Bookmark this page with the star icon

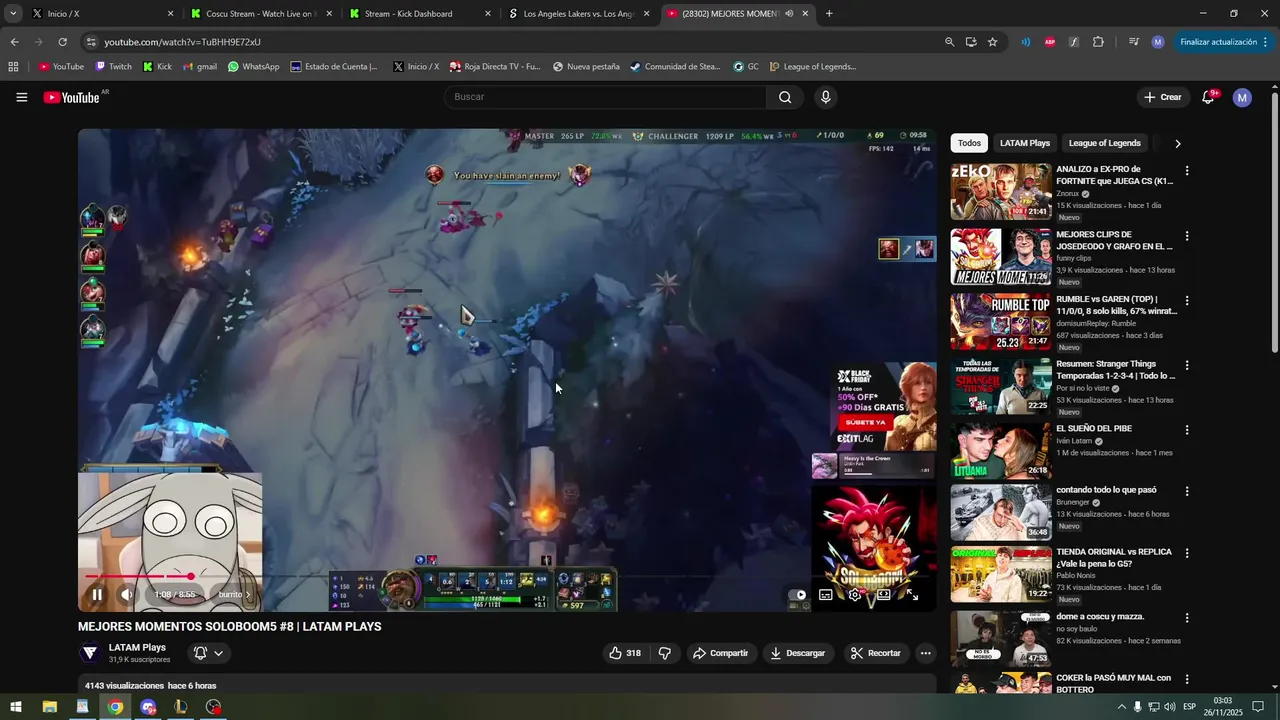992,42
